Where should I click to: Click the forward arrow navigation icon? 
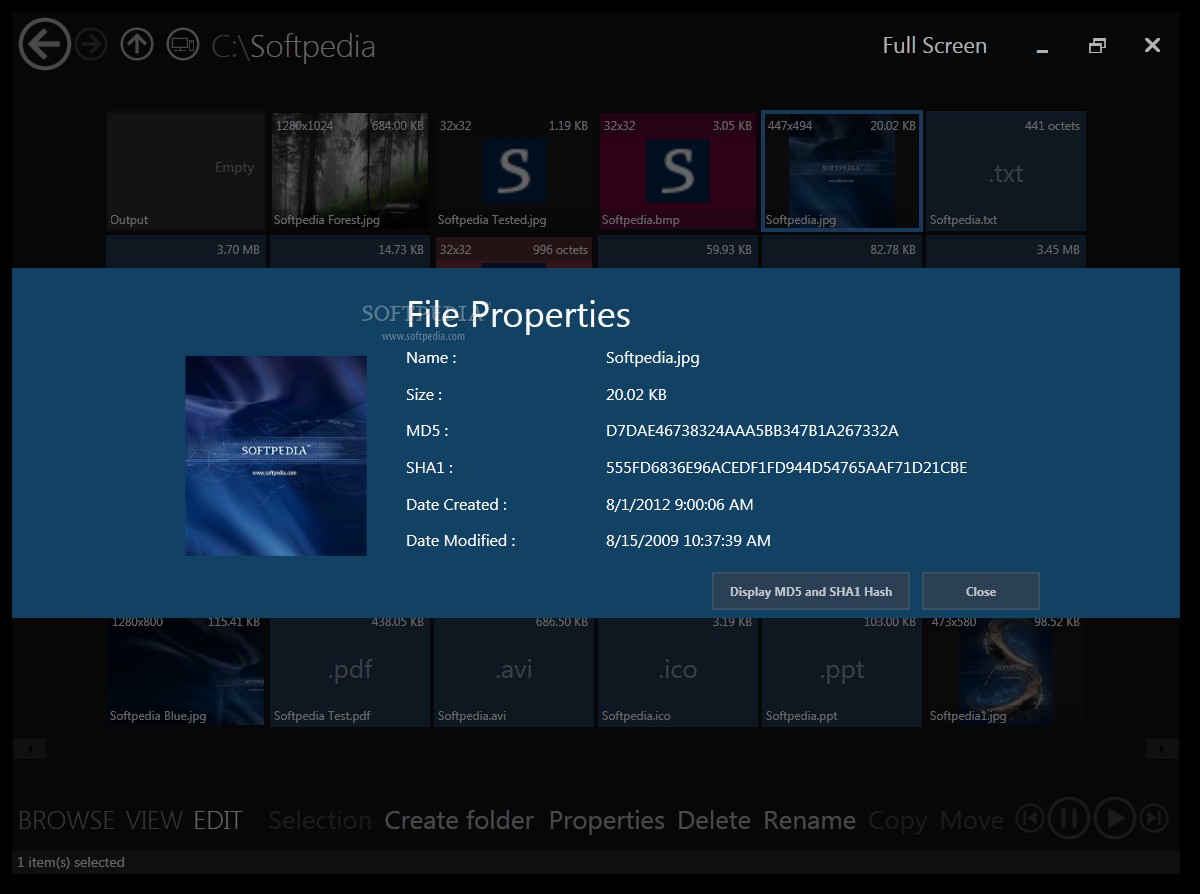point(91,45)
